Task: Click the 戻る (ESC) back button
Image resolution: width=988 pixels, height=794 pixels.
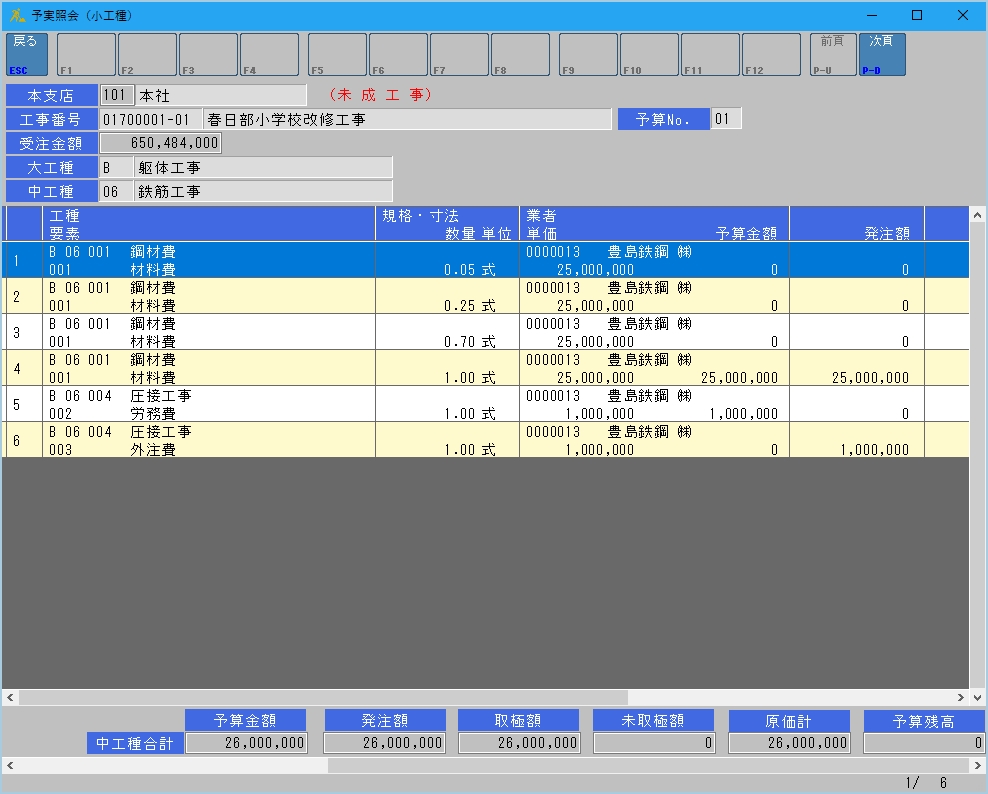Action: 26,55
